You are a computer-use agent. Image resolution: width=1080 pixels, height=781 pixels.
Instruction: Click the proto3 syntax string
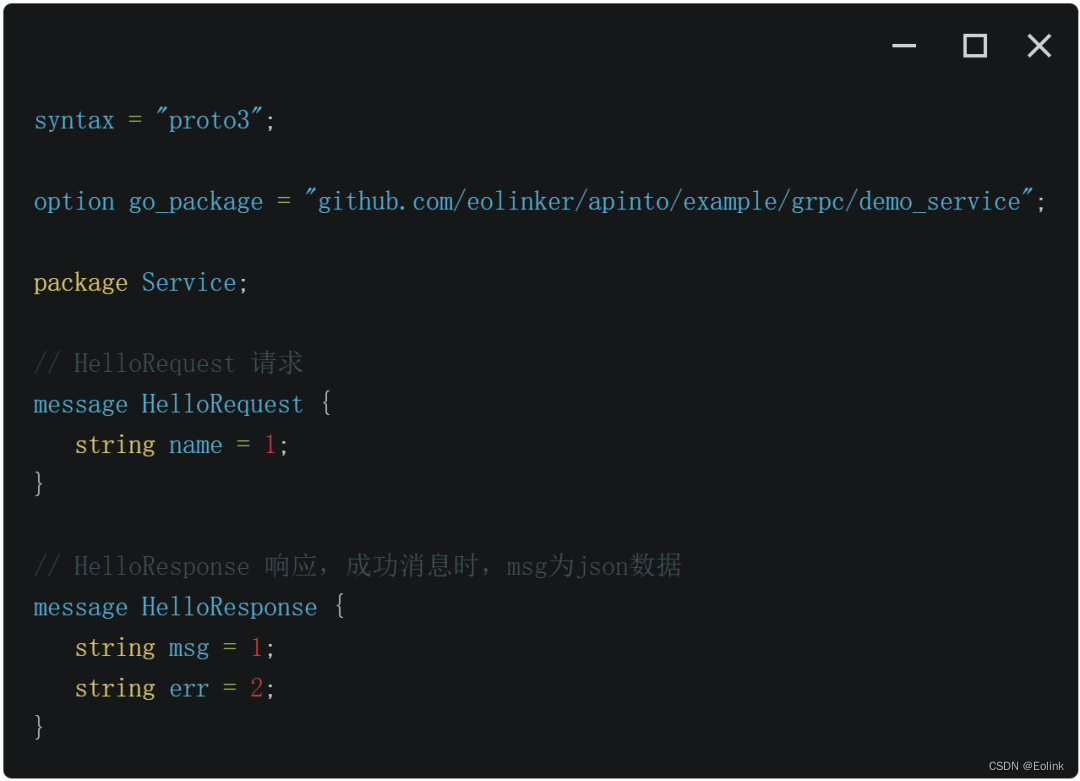click(209, 120)
